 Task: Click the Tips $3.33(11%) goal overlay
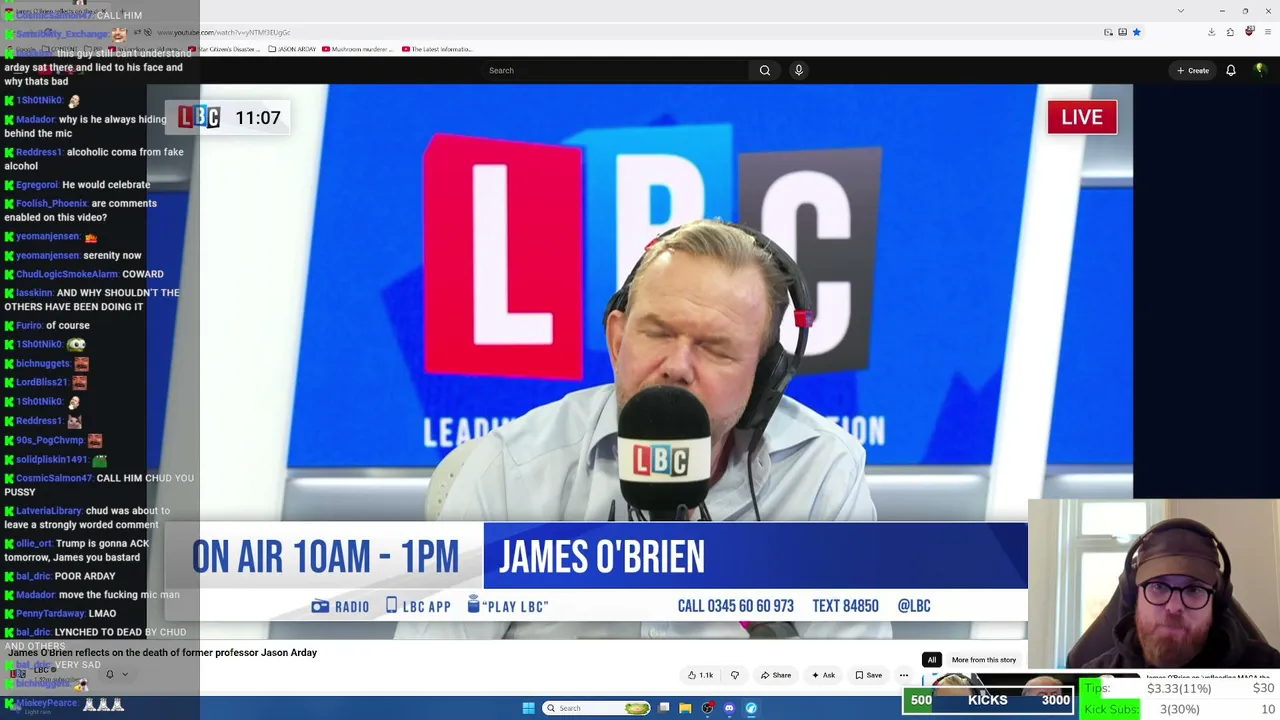click(1178, 688)
